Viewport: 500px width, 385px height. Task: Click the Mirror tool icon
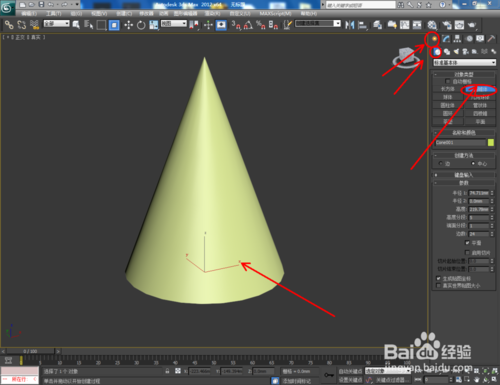[349, 25]
